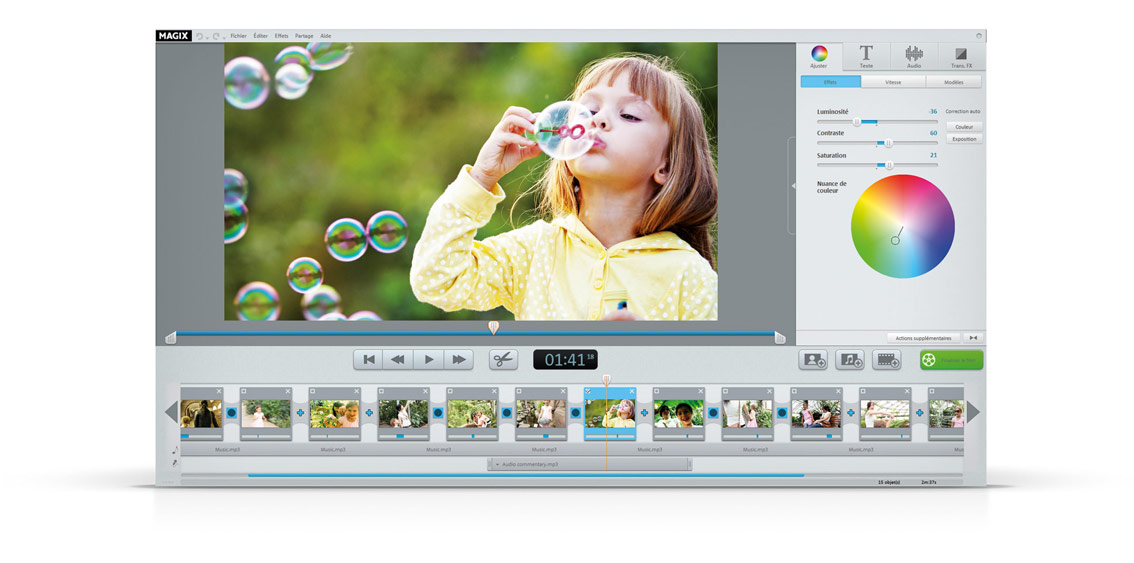Click the add music icon
Image resolution: width=1134 pixels, height=563 pixels.
coord(851,360)
